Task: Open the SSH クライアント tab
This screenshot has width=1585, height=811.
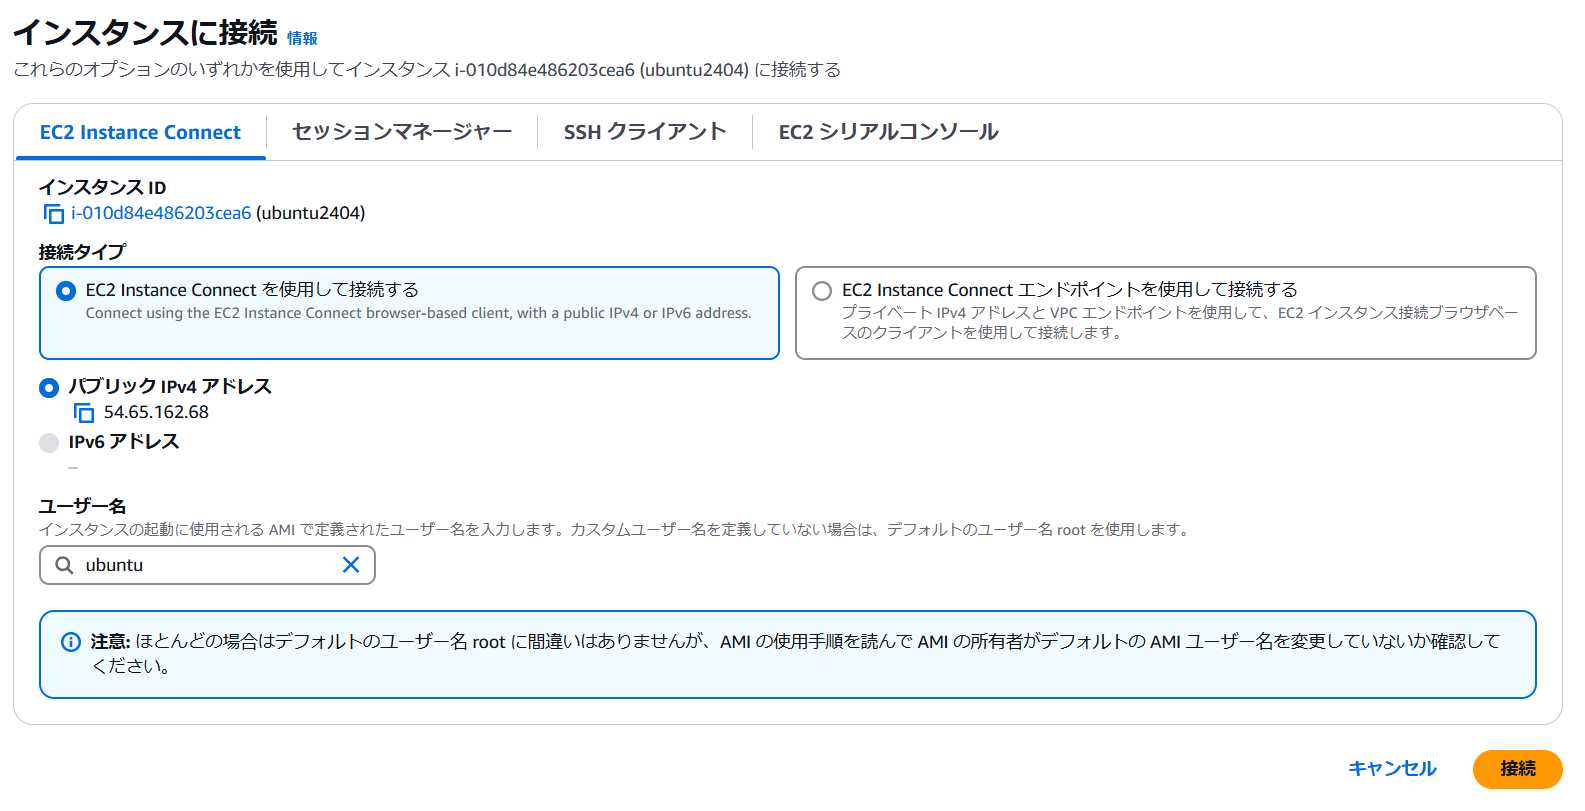Action: coord(645,132)
